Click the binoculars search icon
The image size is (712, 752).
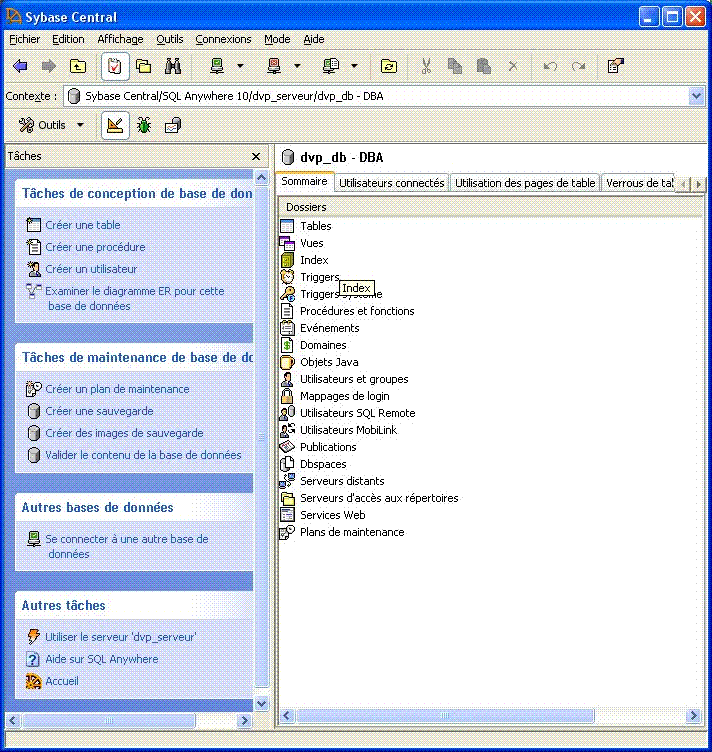(x=172, y=66)
